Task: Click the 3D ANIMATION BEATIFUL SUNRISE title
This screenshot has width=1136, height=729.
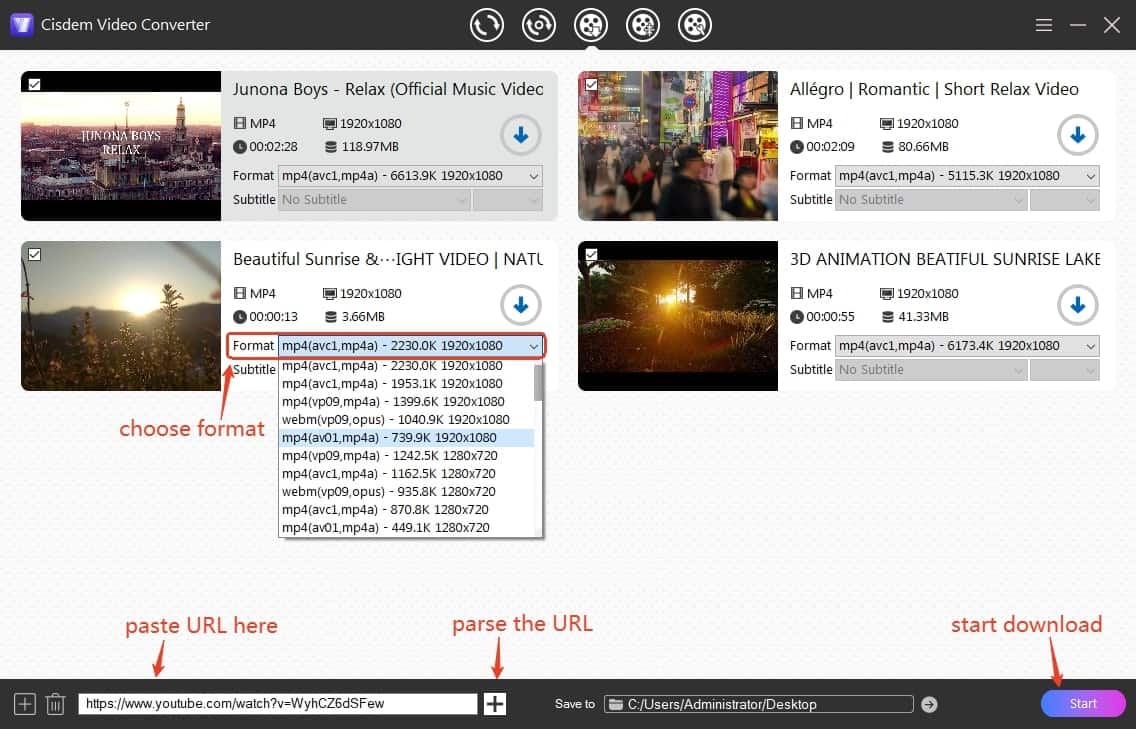Action: pos(945,259)
